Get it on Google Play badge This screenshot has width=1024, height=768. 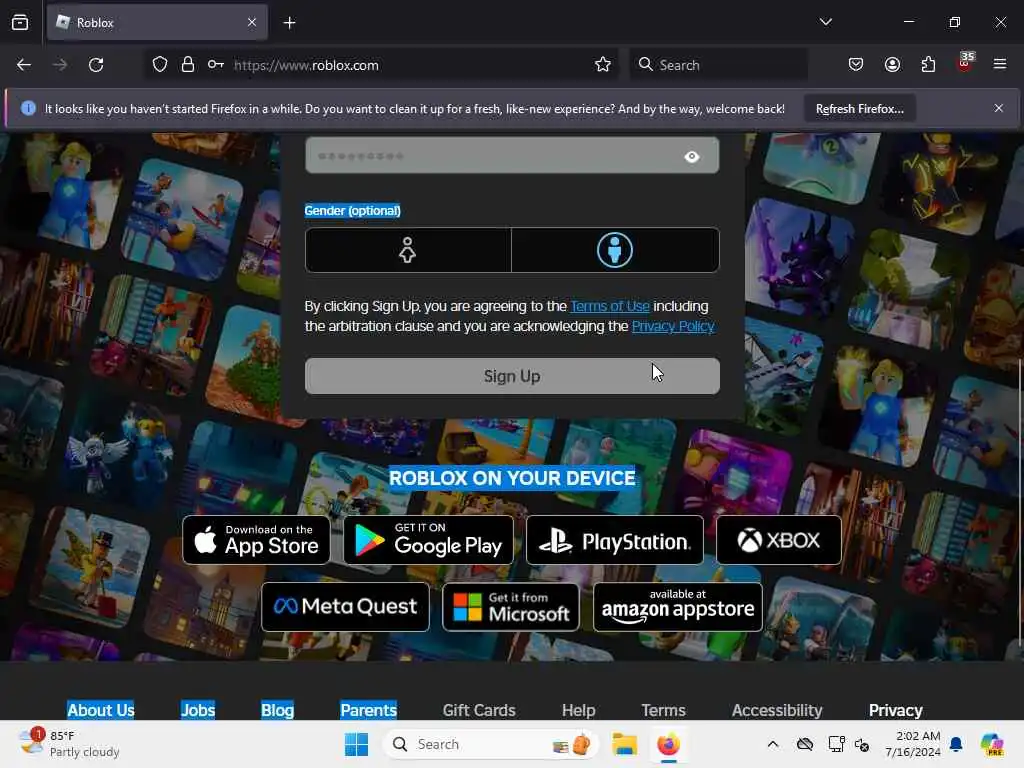point(428,540)
